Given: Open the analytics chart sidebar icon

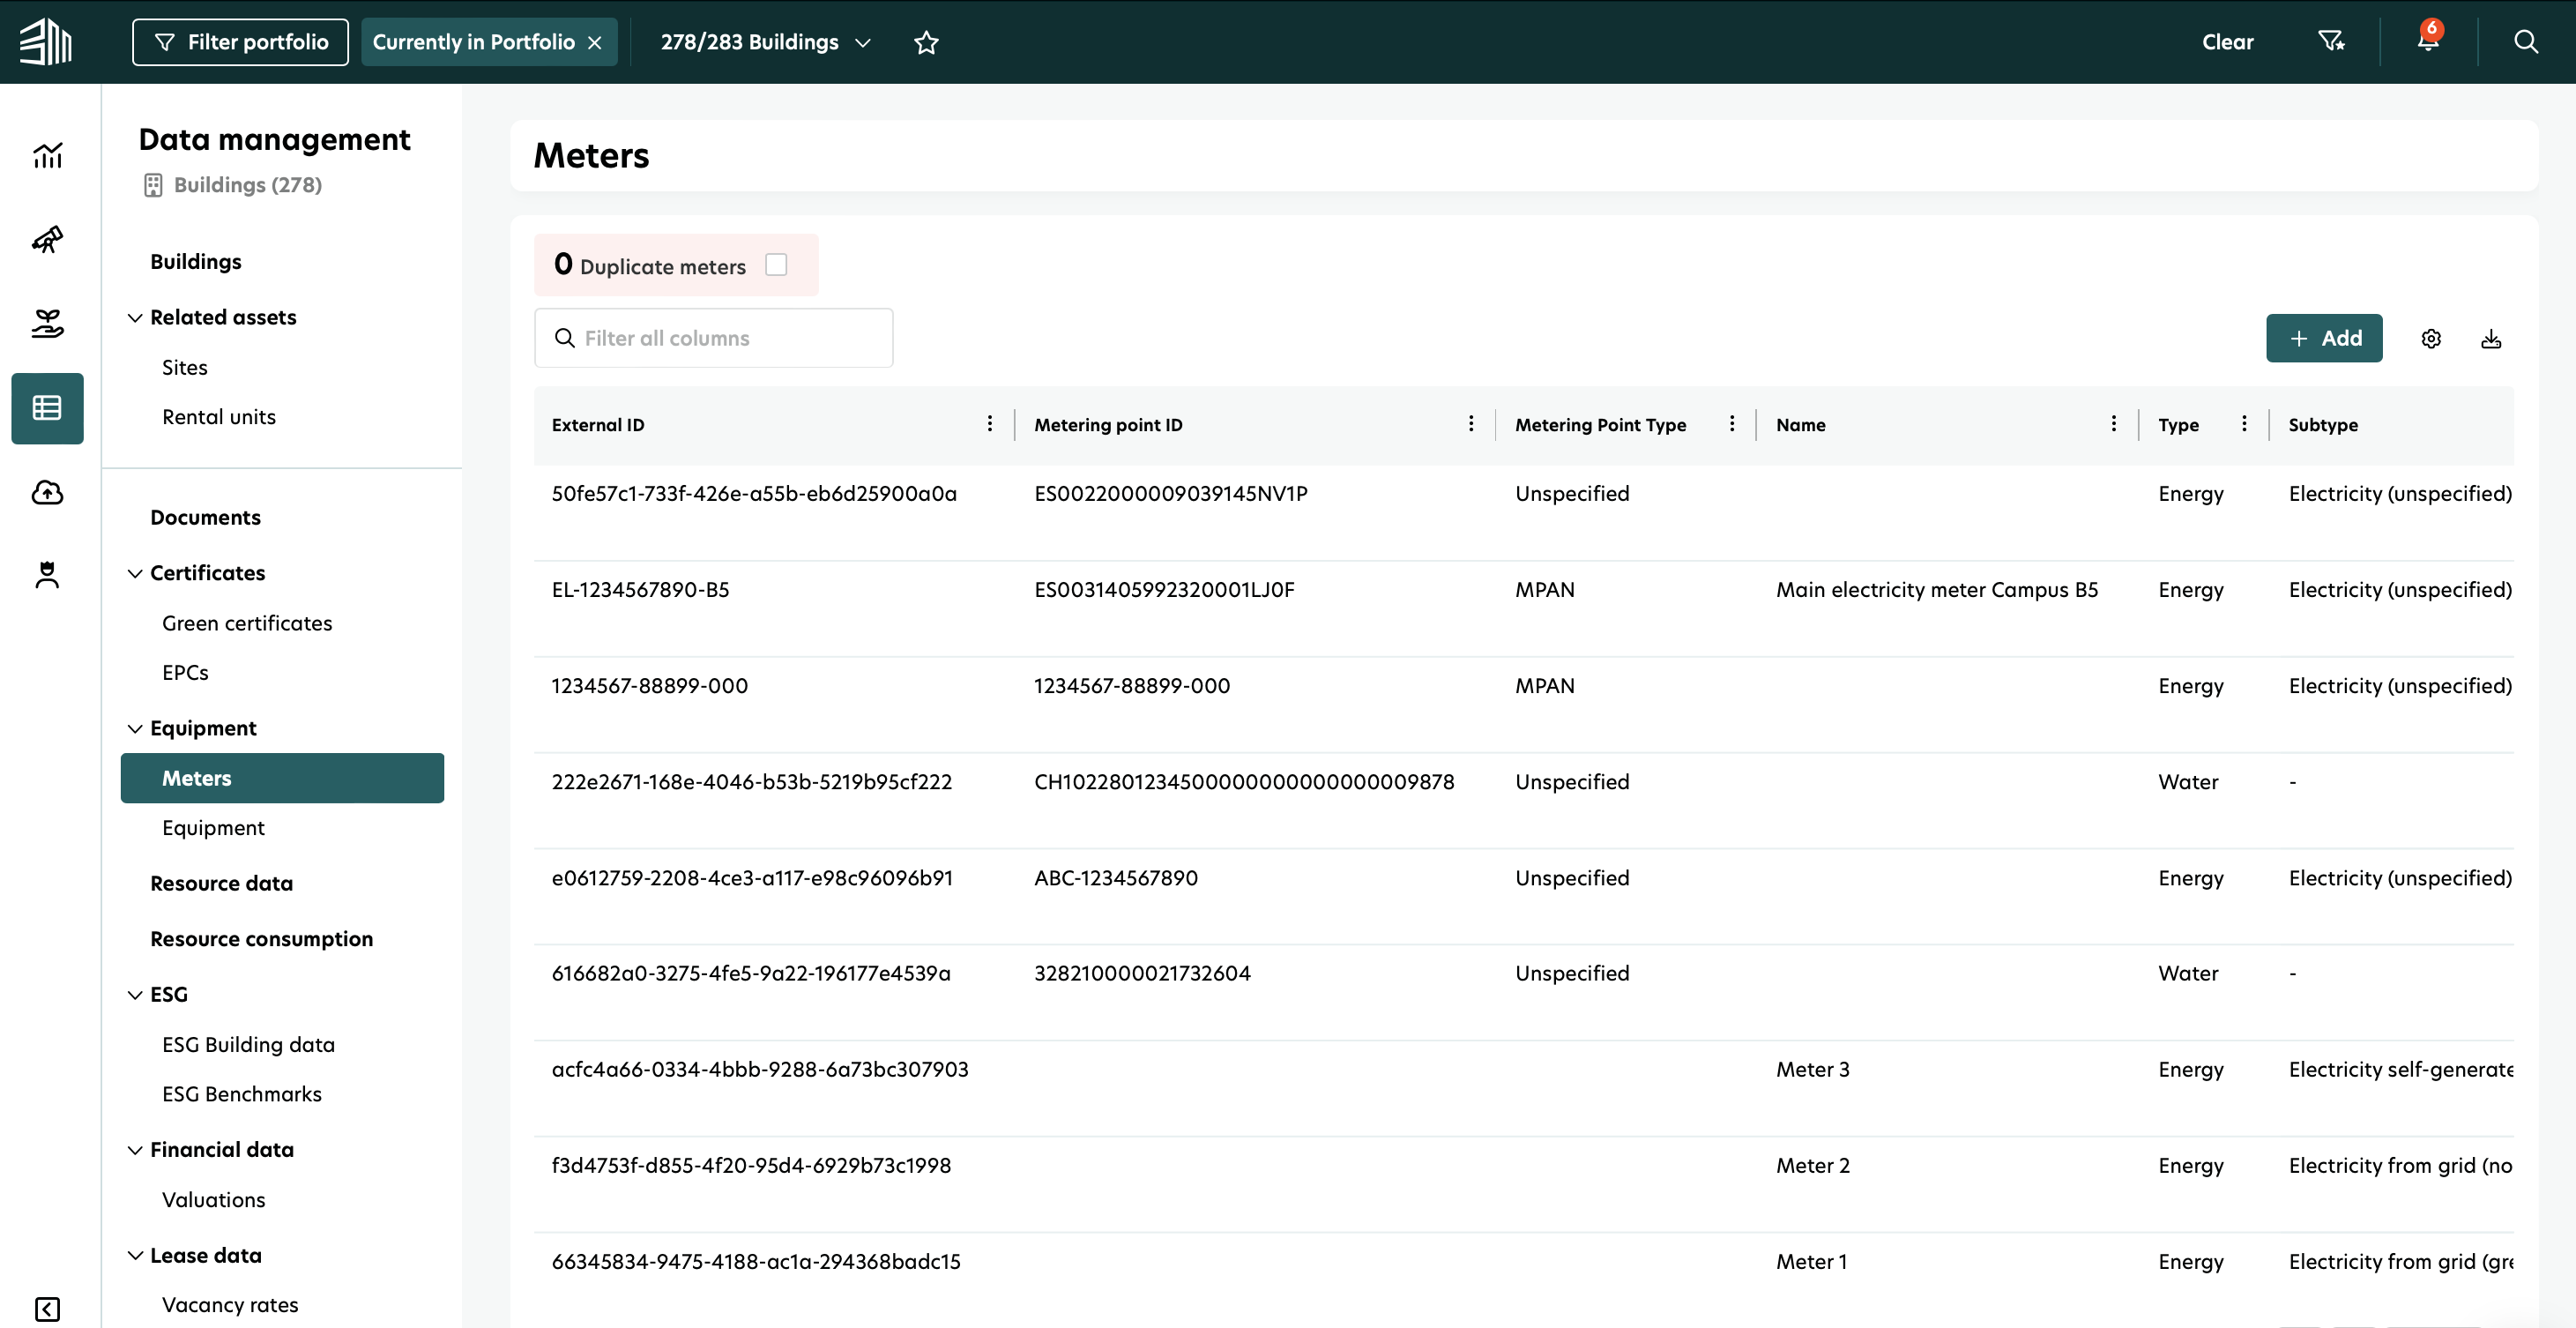Looking at the screenshot, I should pos(47,155).
